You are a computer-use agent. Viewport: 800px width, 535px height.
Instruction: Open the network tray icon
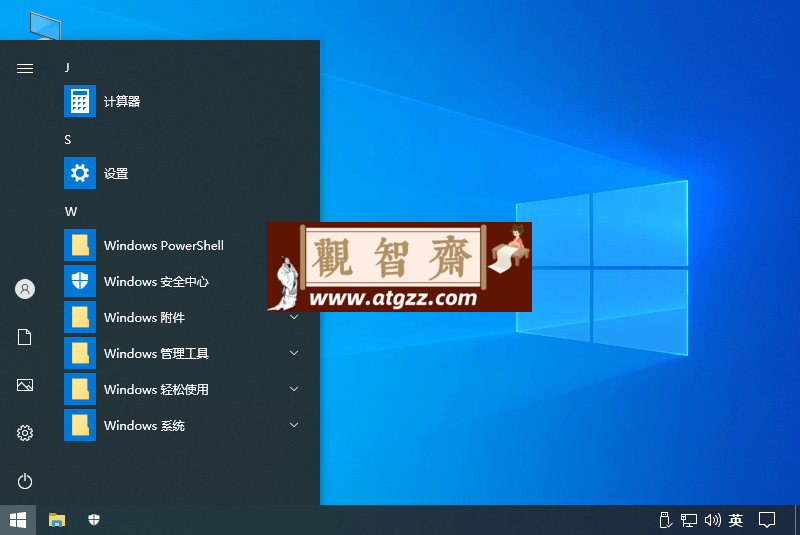688,520
